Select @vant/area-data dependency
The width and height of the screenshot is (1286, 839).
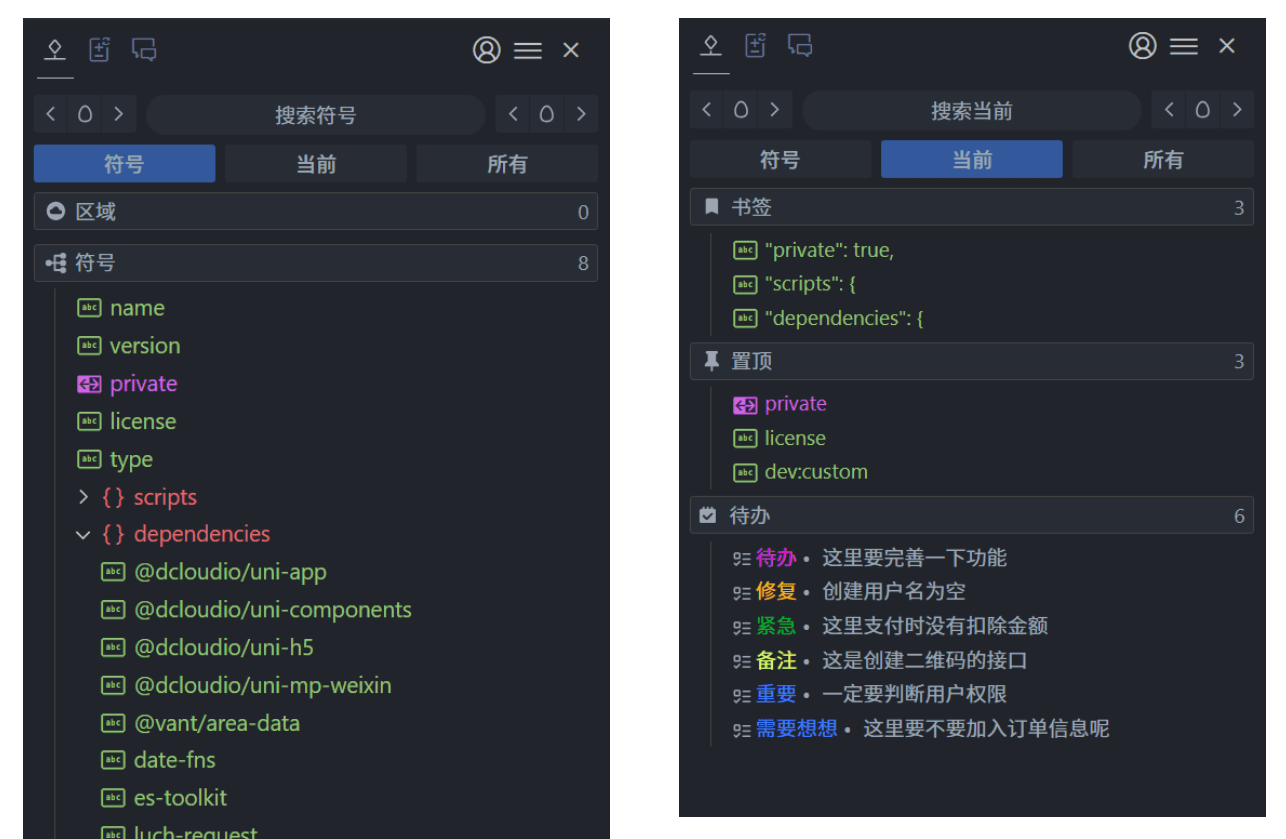pos(217,723)
